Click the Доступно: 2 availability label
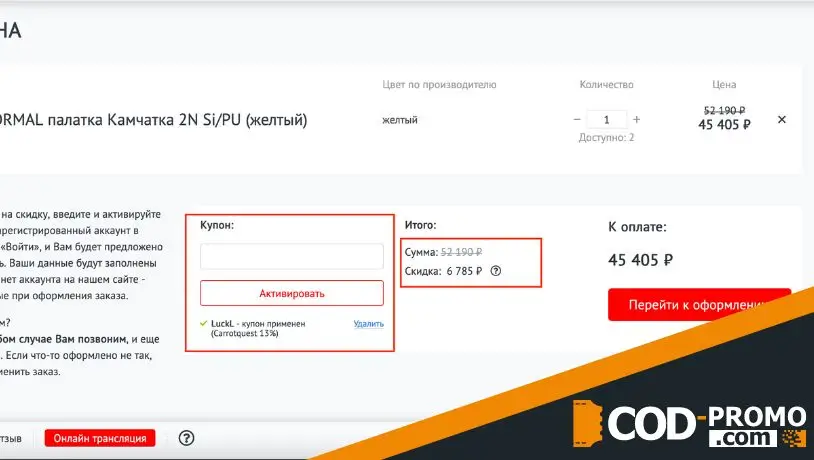The width and height of the screenshot is (814, 460). point(606,138)
